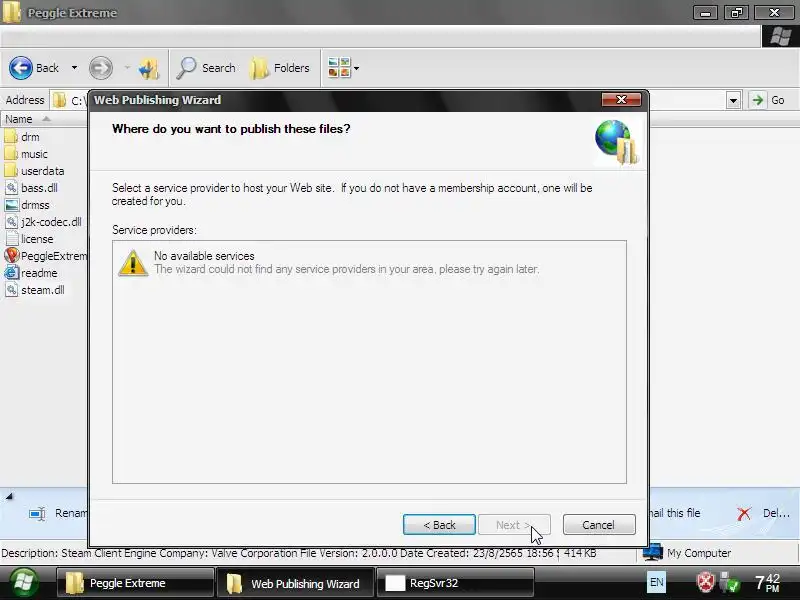
Task: Click Back button in Web Publishing Wizard
Action: point(439,524)
